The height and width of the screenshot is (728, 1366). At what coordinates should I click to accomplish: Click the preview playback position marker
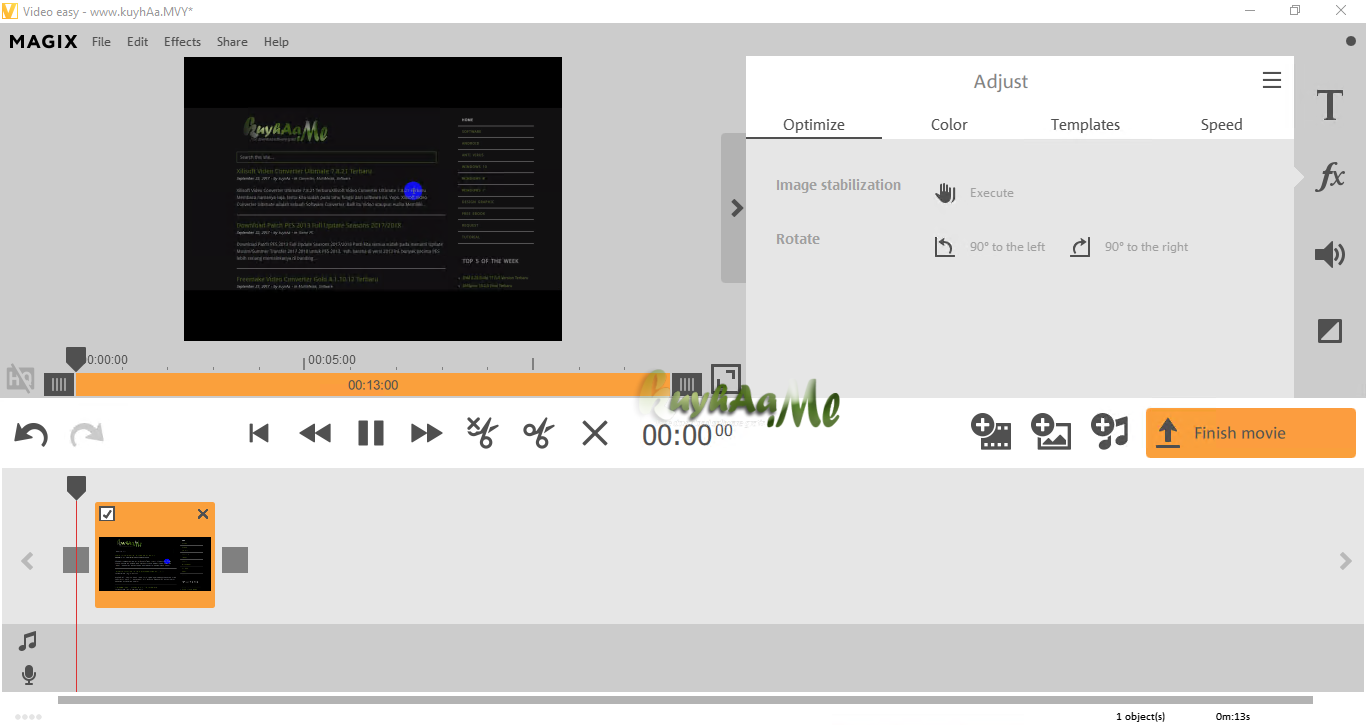[x=76, y=358]
